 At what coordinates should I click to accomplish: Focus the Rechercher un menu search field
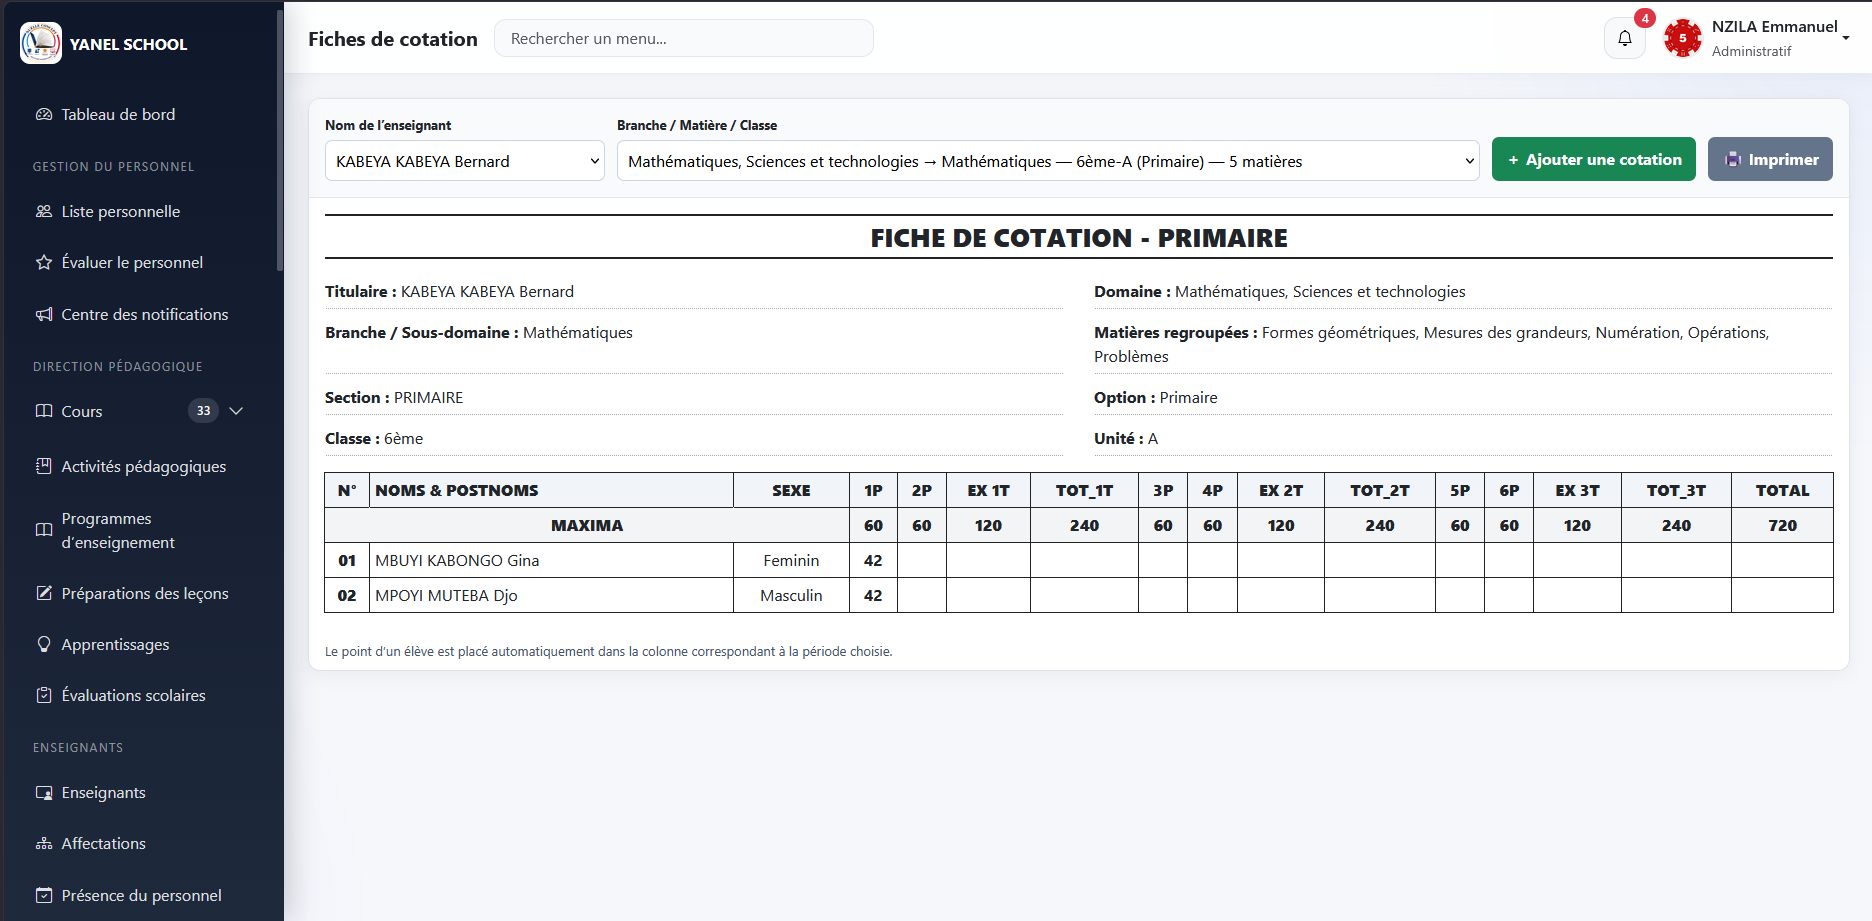coord(684,38)
